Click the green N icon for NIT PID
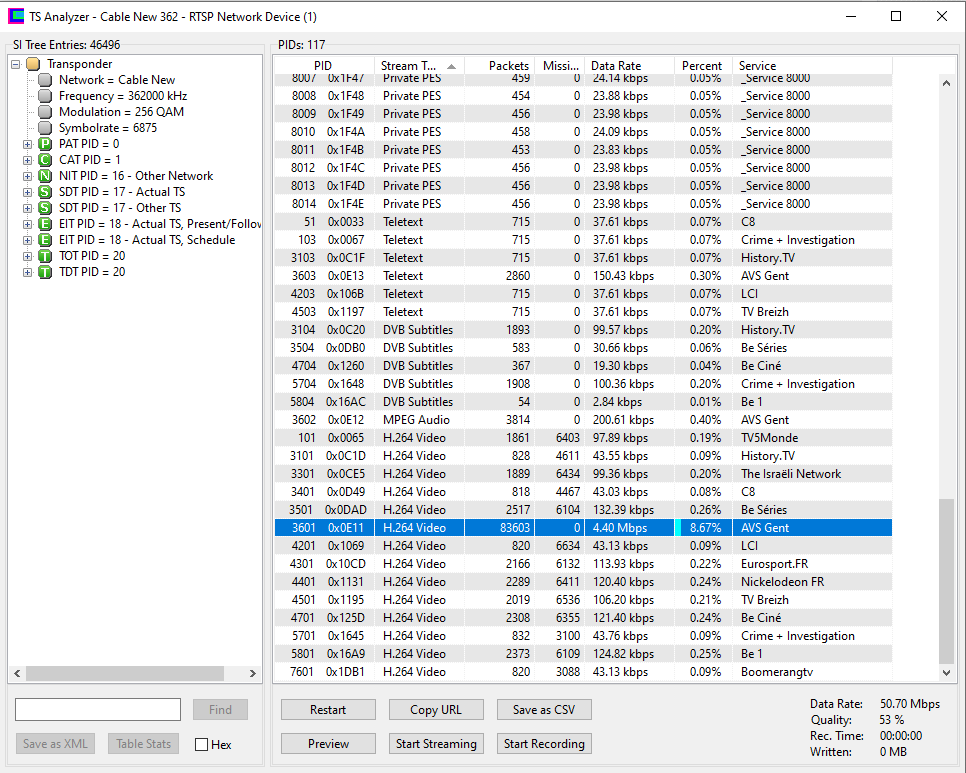 [x=45, y=176]
